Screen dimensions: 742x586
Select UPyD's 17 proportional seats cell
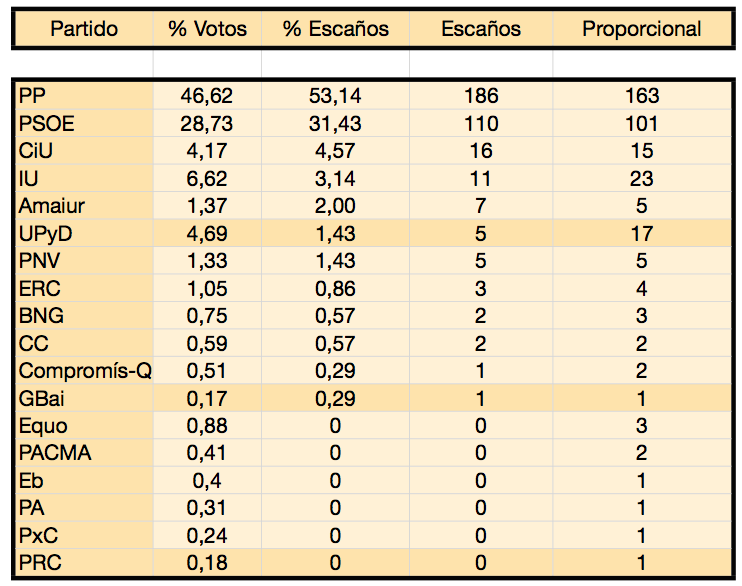[642, 233]
